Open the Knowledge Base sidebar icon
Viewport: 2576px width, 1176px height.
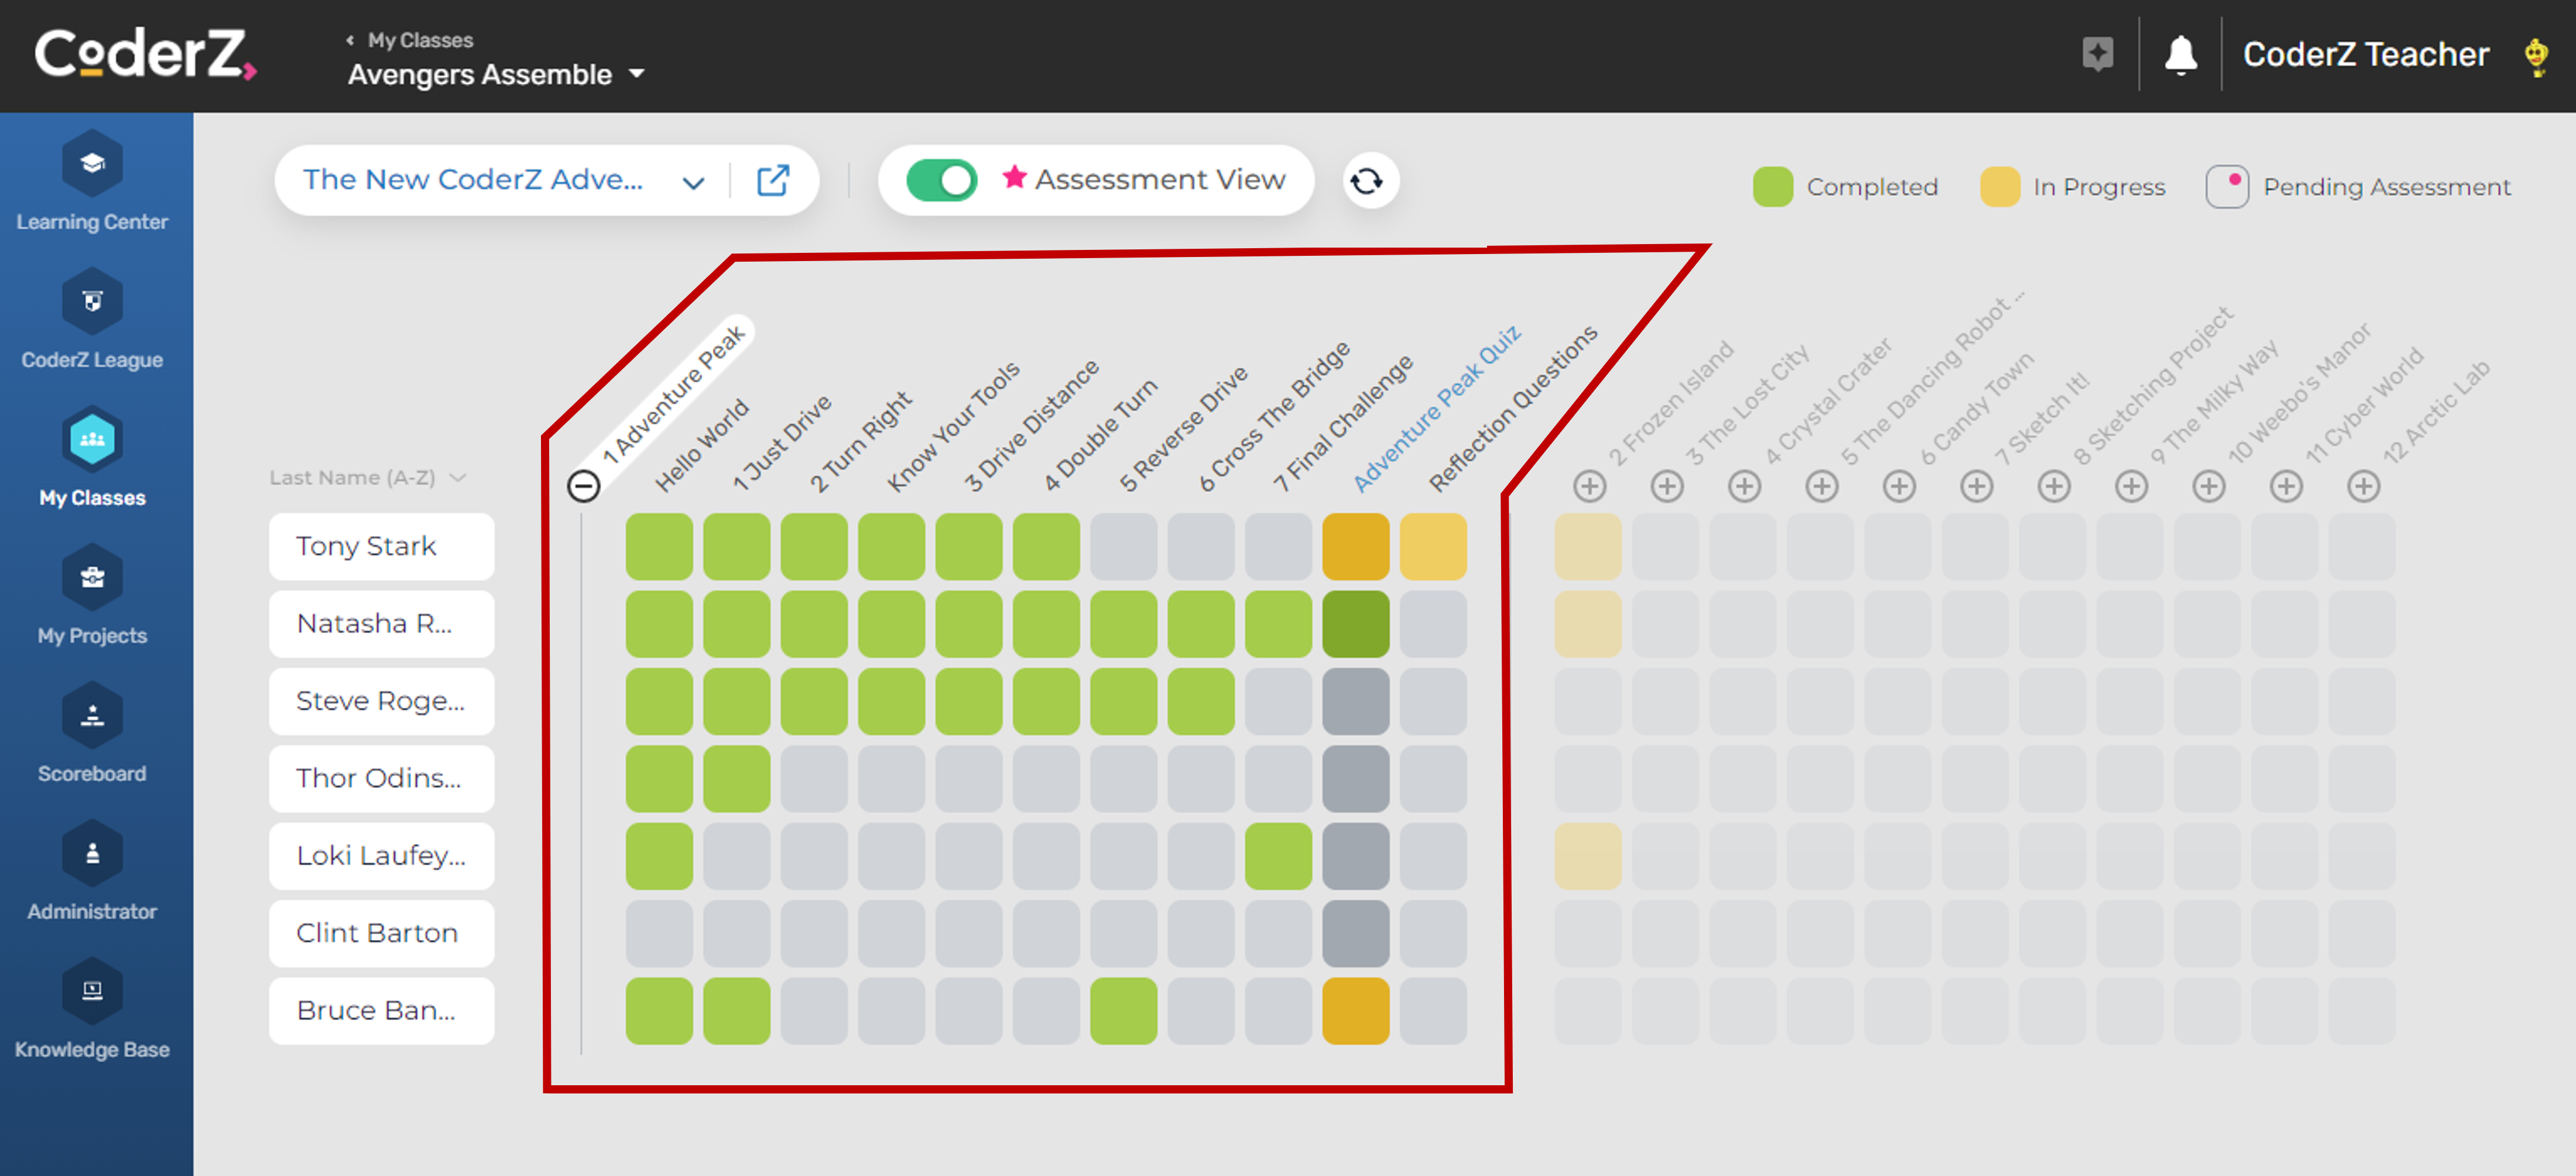coord(92,1008)
